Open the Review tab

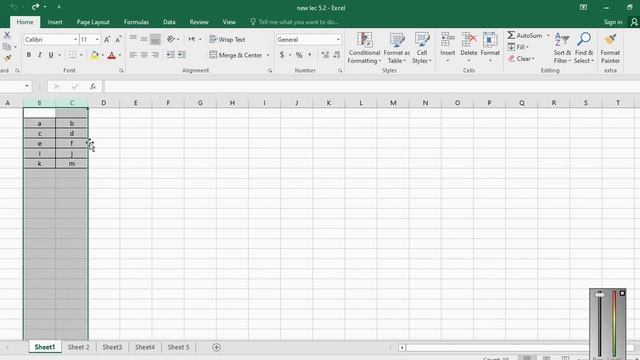199,22
